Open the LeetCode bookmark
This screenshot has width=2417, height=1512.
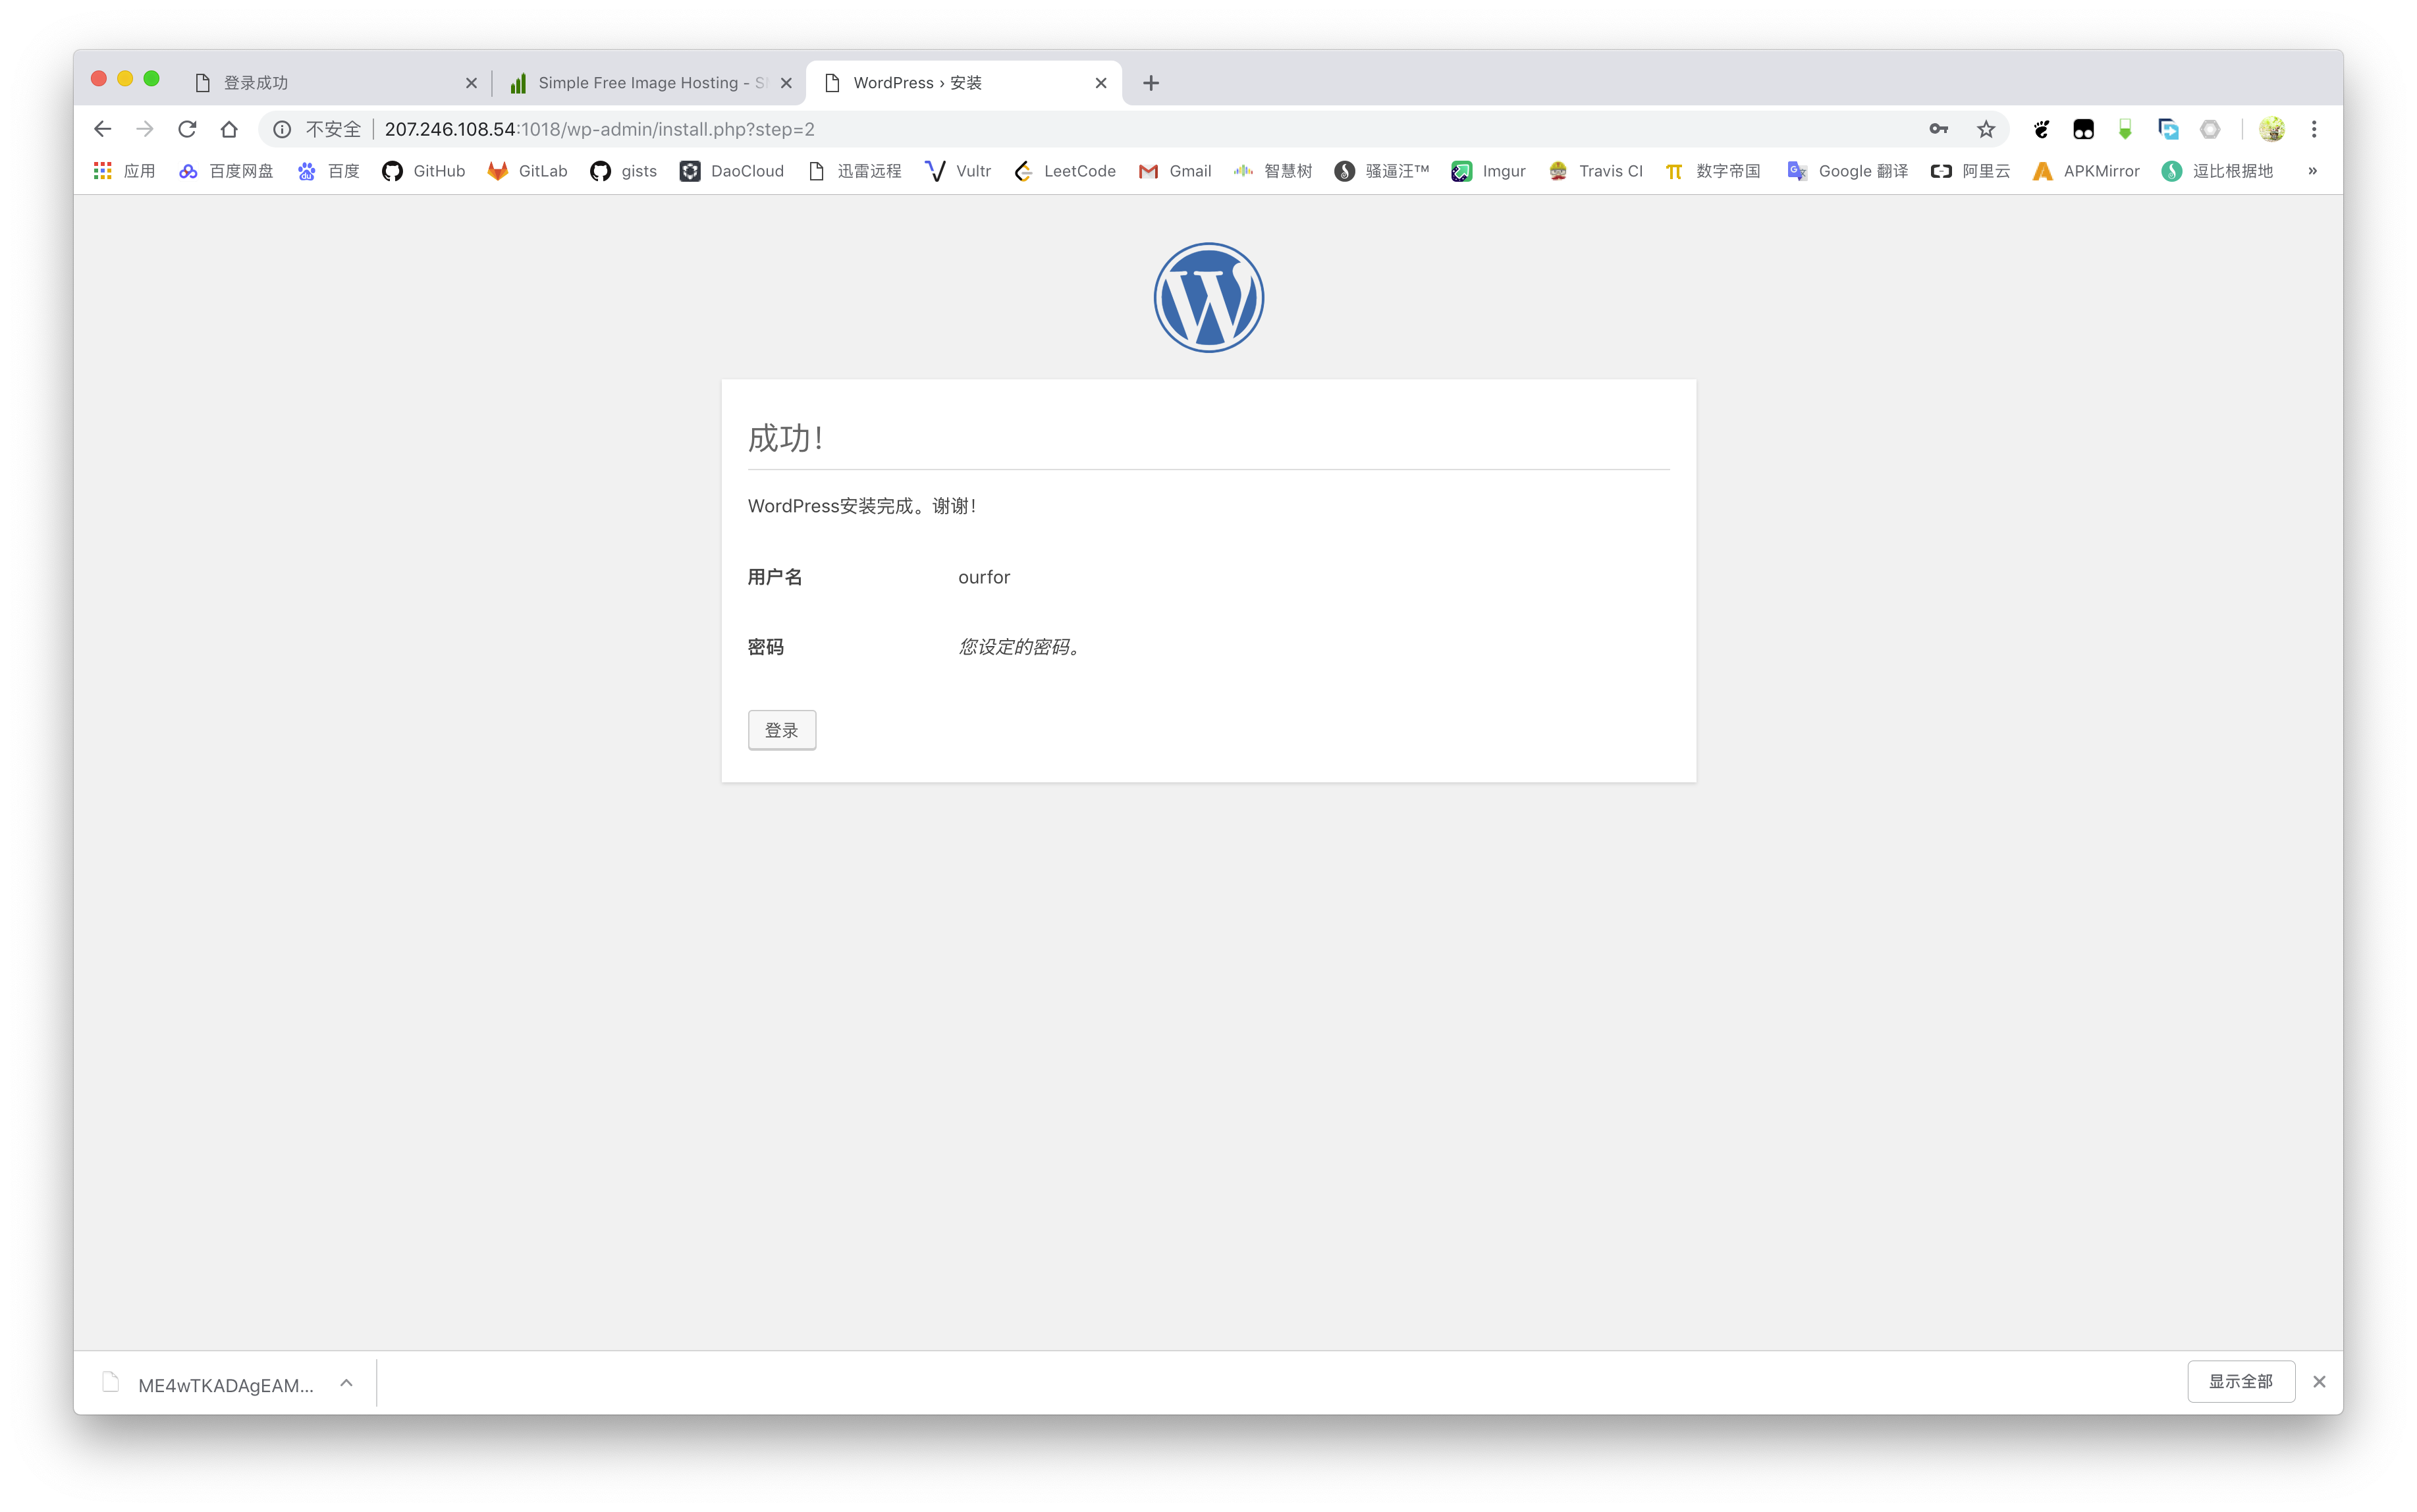coord(1065,171)
